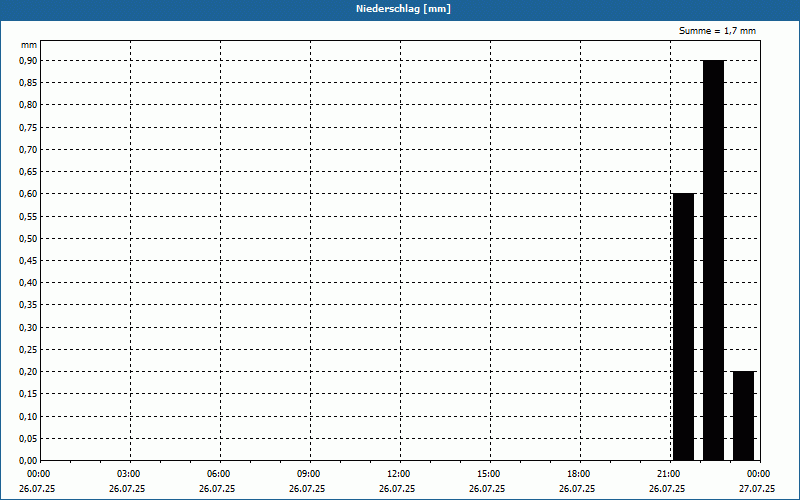This screenshot has width=800, height=500.
Task: Click the 26.07.25 date under 12:00
Action: coord(397,488)
